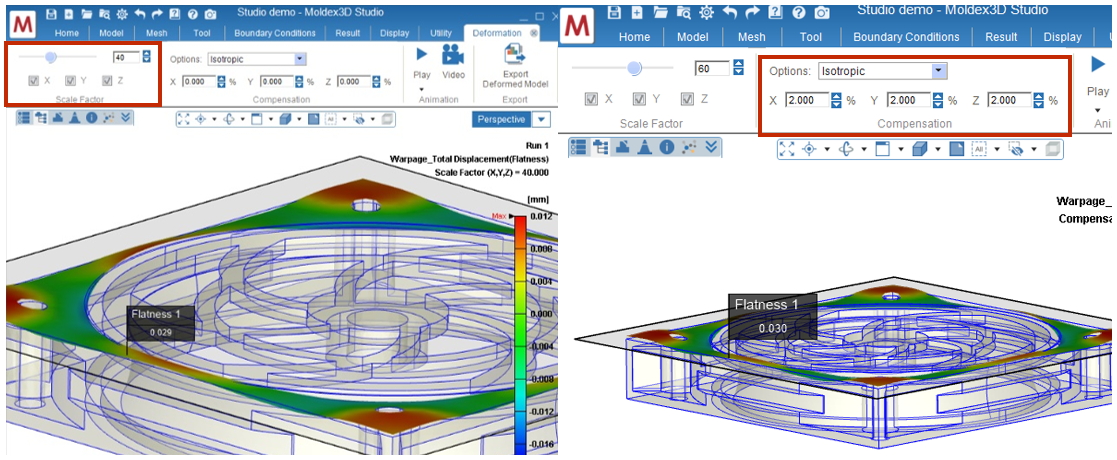Click the tree view icon in left panel toolbar

(40, 118)
